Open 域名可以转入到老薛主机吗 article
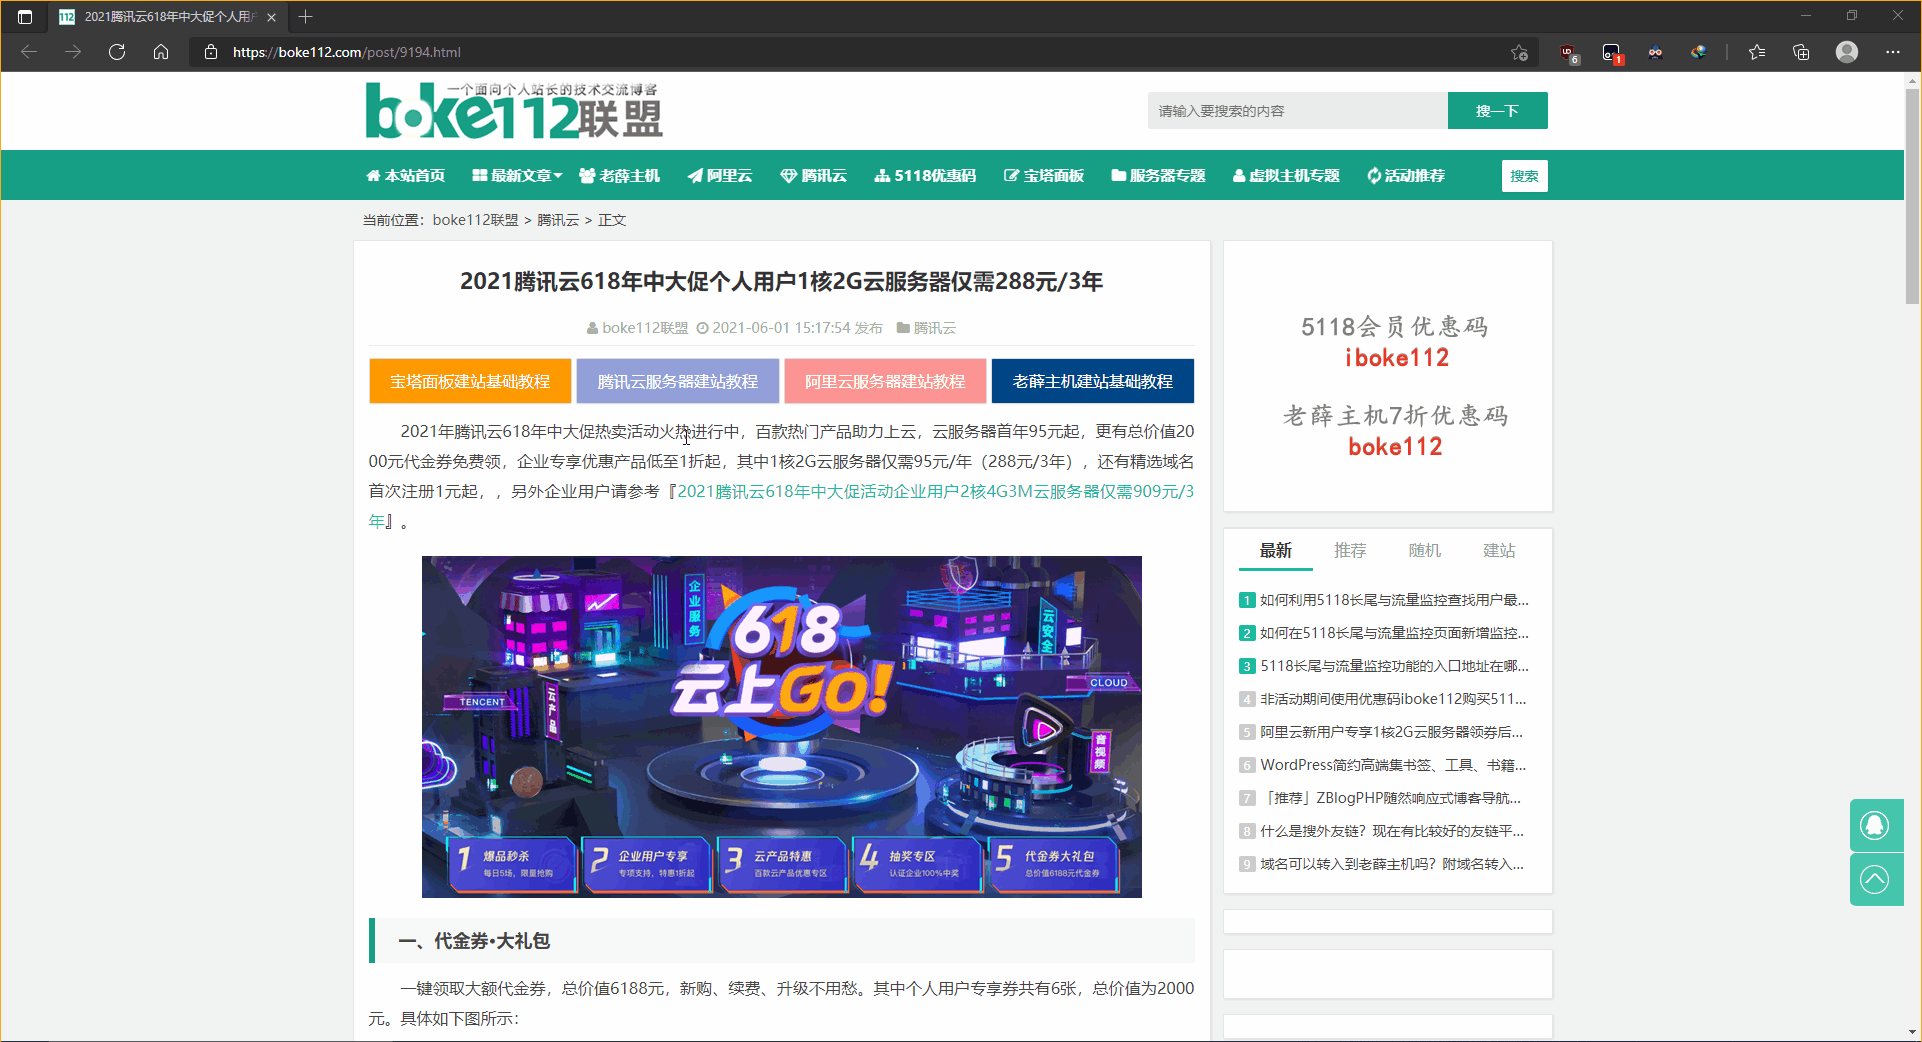The image size is (1922, 1042). (x=1392, y=864)
